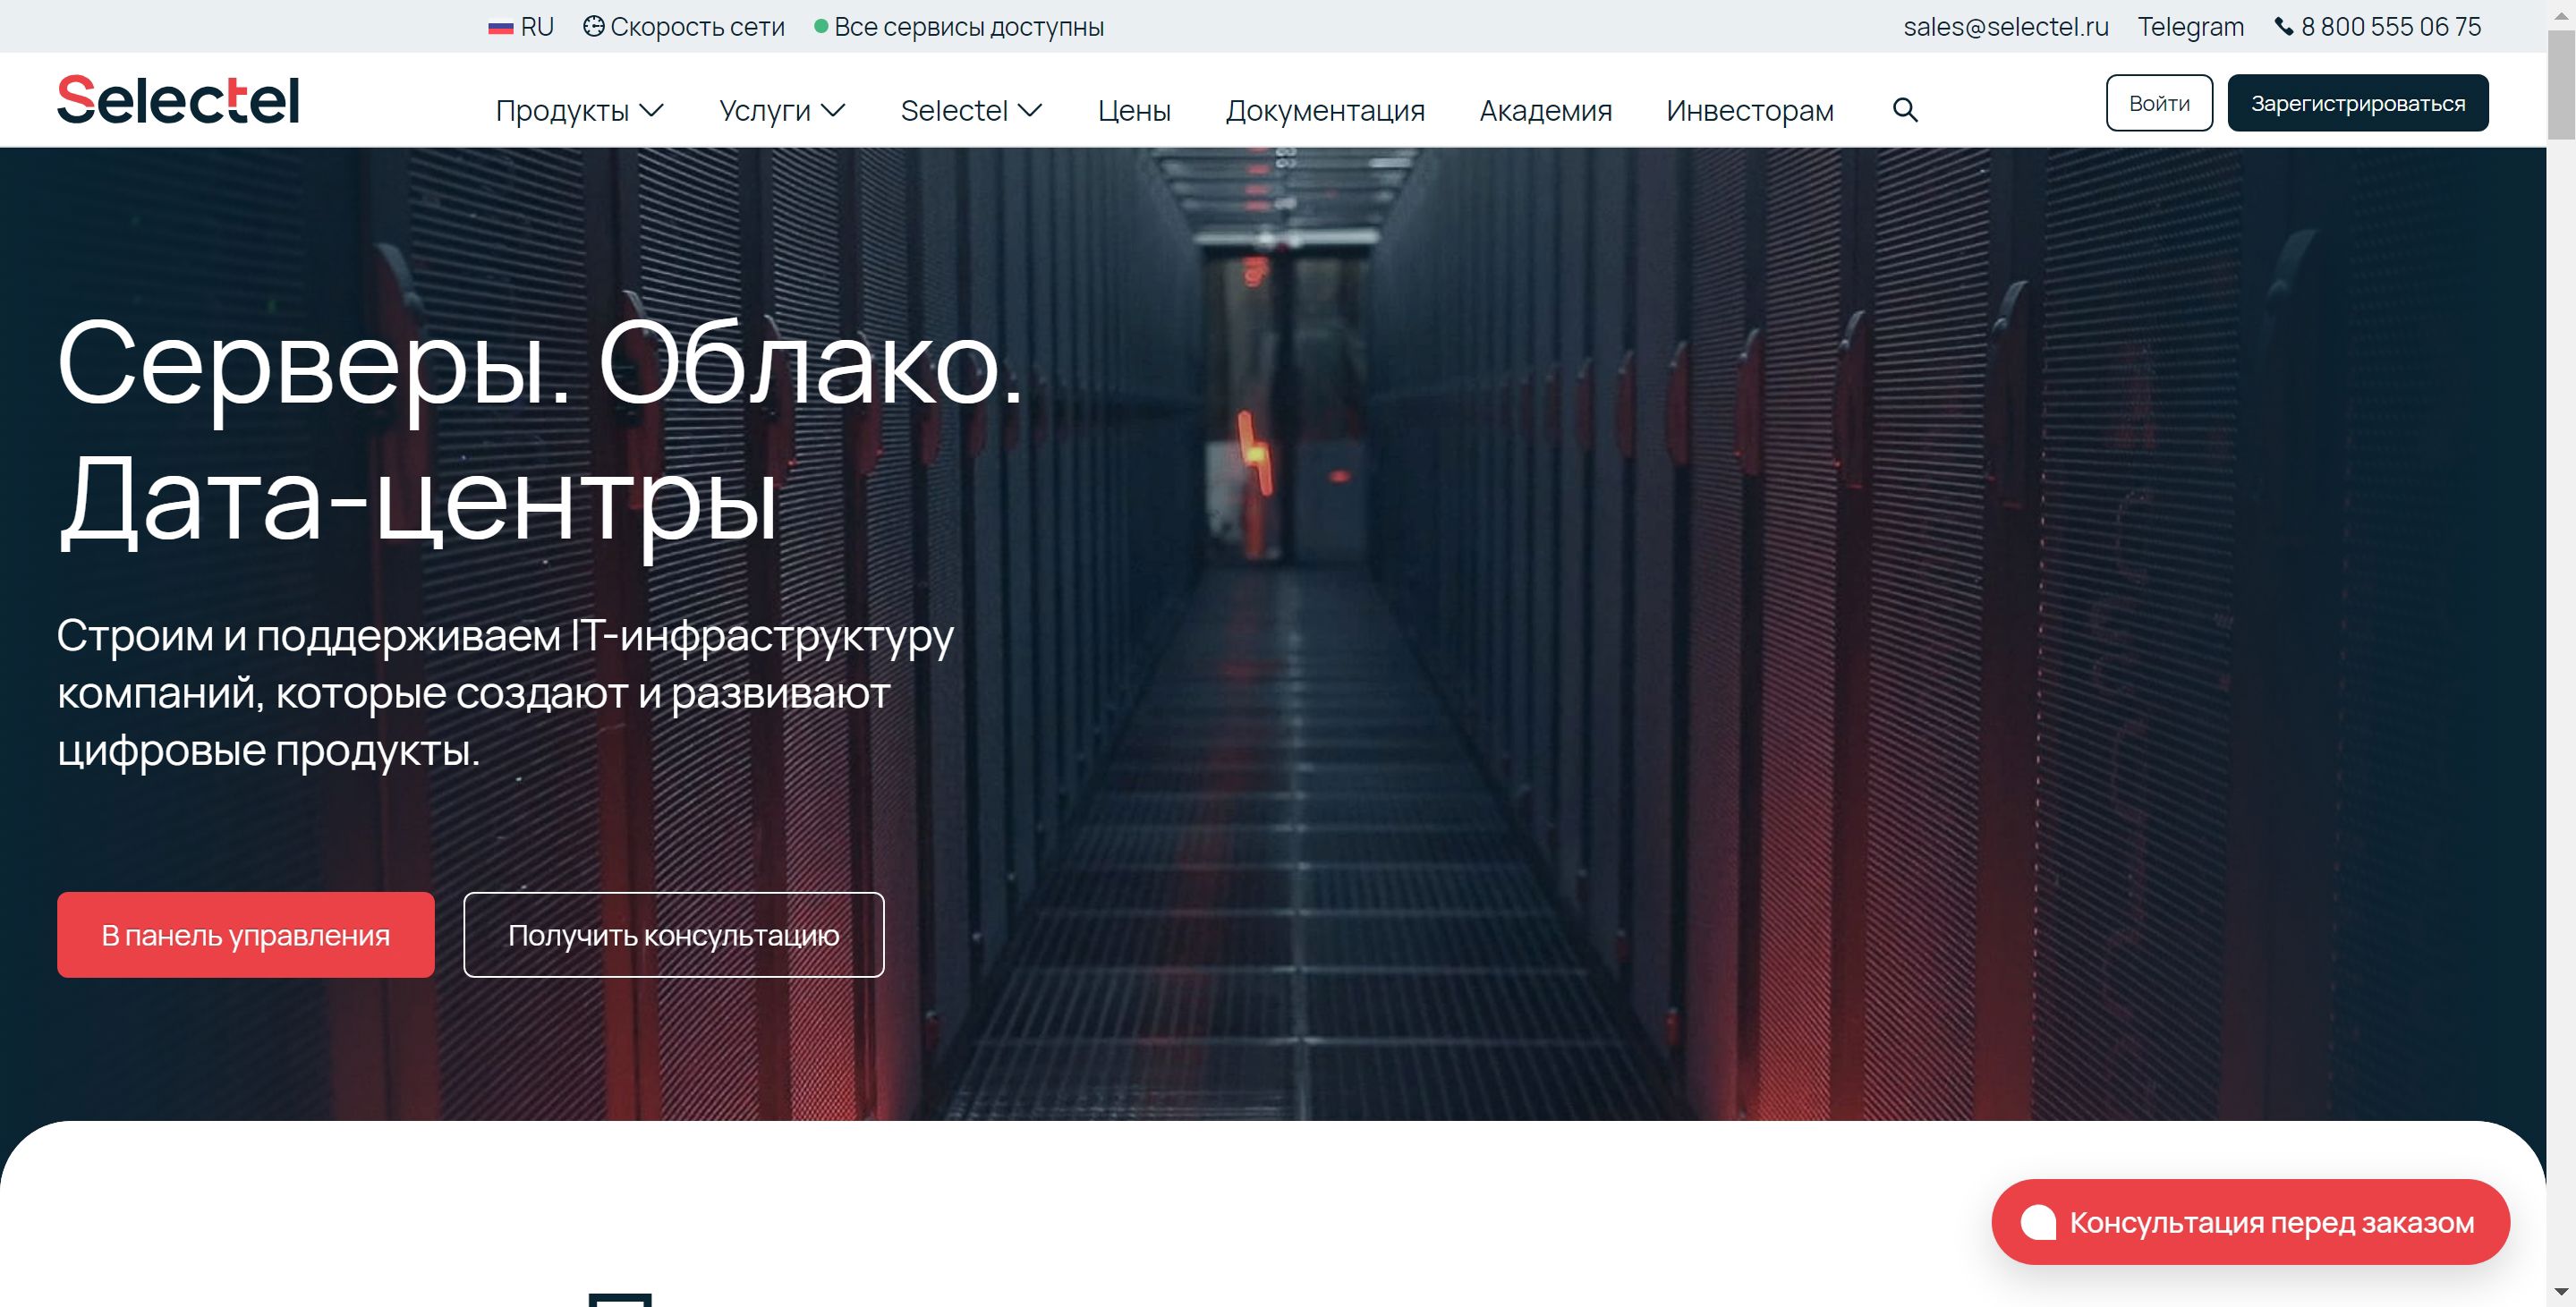Open Инвесторам page

(x=1749, y=110)
